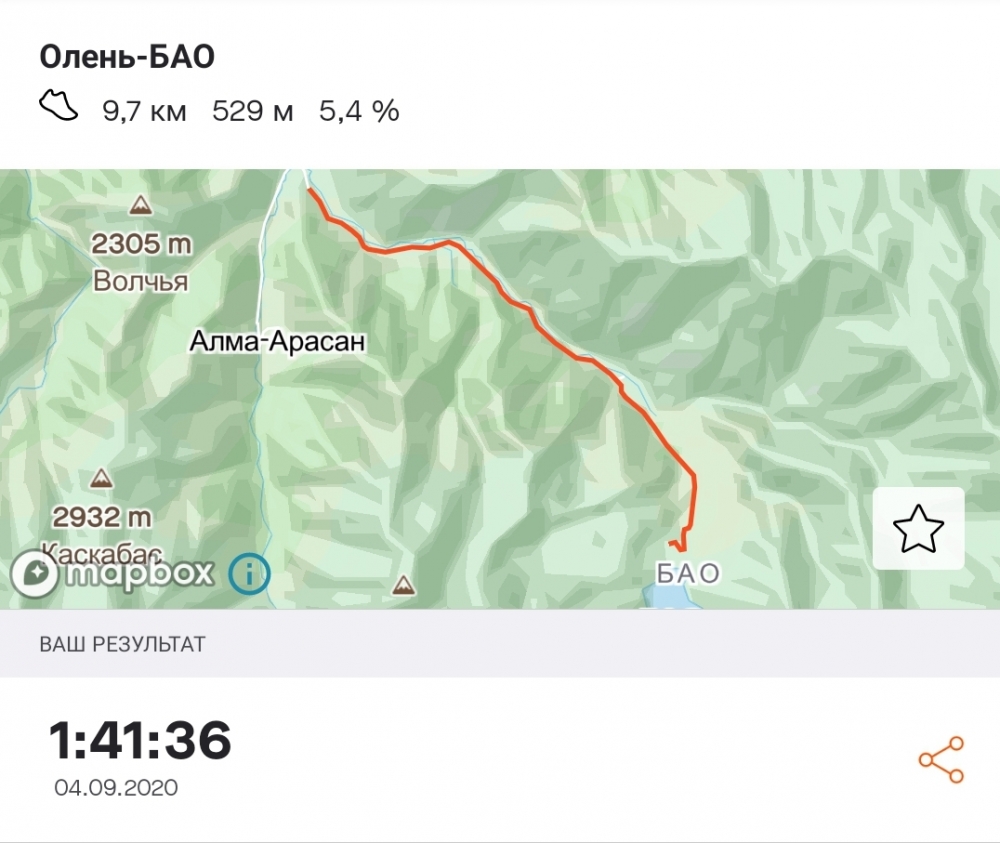Click the peak icon above 2932 m
This screenshot has width=1000, height=843.
(x=101, y=480)
